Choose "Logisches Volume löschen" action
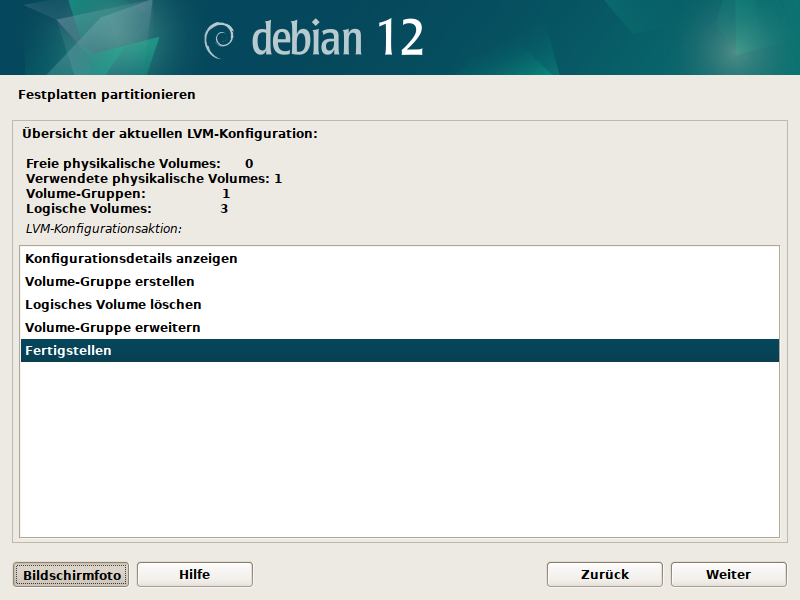This screenshot has width=800, height=600. (113, 304)
